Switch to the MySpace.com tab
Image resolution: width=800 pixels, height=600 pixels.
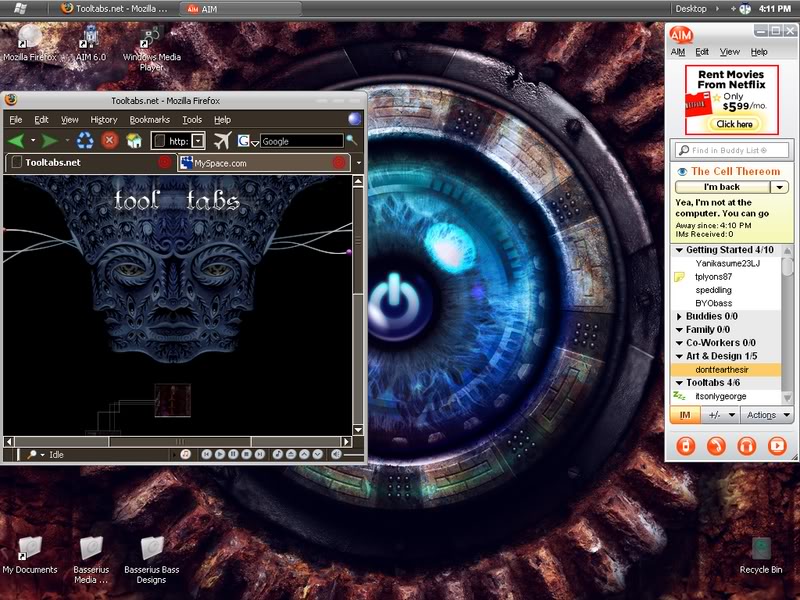(x=263, y=163)
